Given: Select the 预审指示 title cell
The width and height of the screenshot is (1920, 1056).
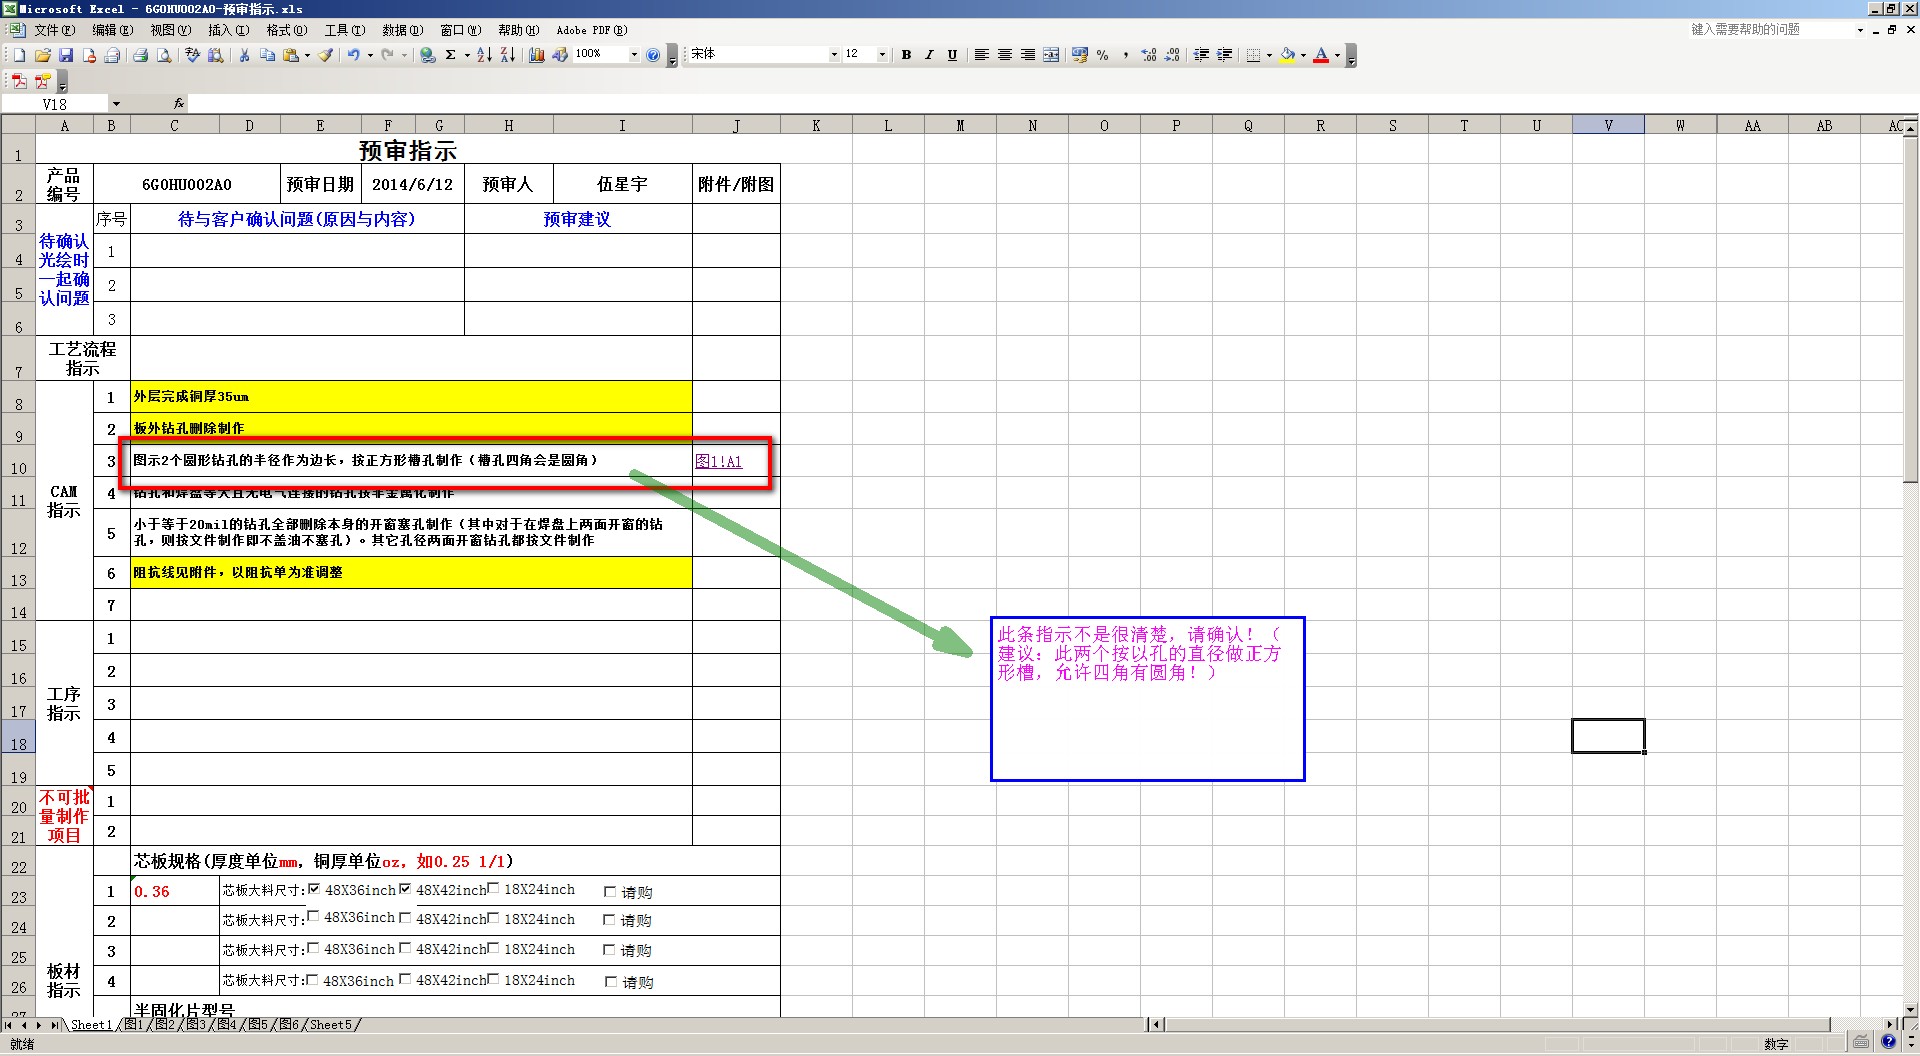Looking at the screenshot, I should tap(407, 150).
